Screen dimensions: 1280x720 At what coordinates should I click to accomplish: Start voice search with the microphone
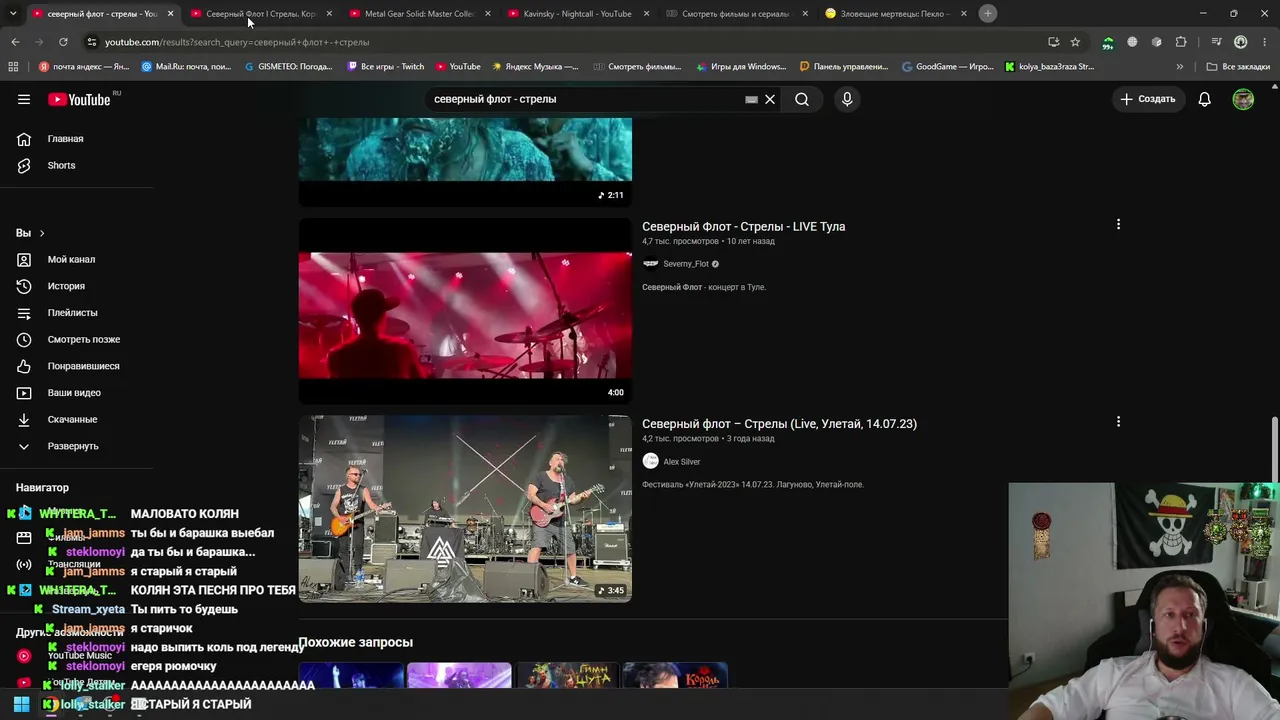(x=847, y=99)
